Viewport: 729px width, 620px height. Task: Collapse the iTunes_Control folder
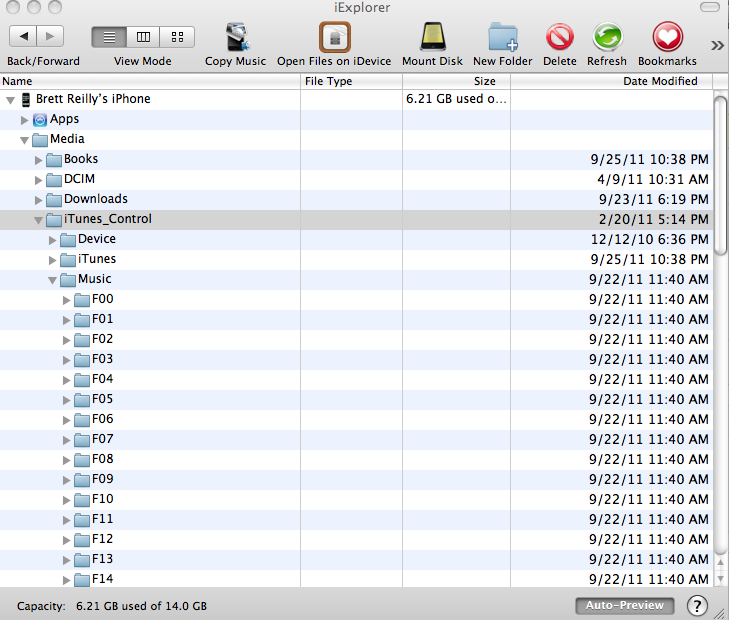click(x=39, y=220)
